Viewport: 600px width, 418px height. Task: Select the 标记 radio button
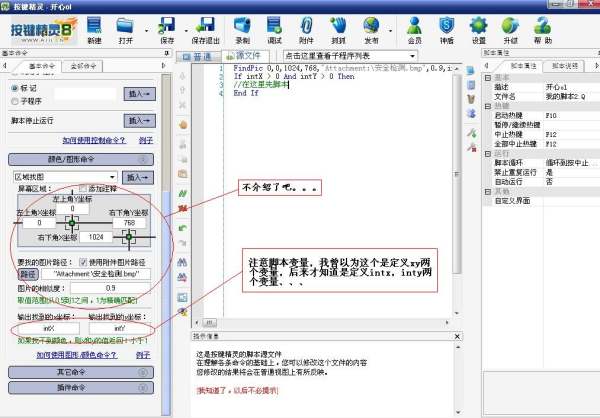14,87
